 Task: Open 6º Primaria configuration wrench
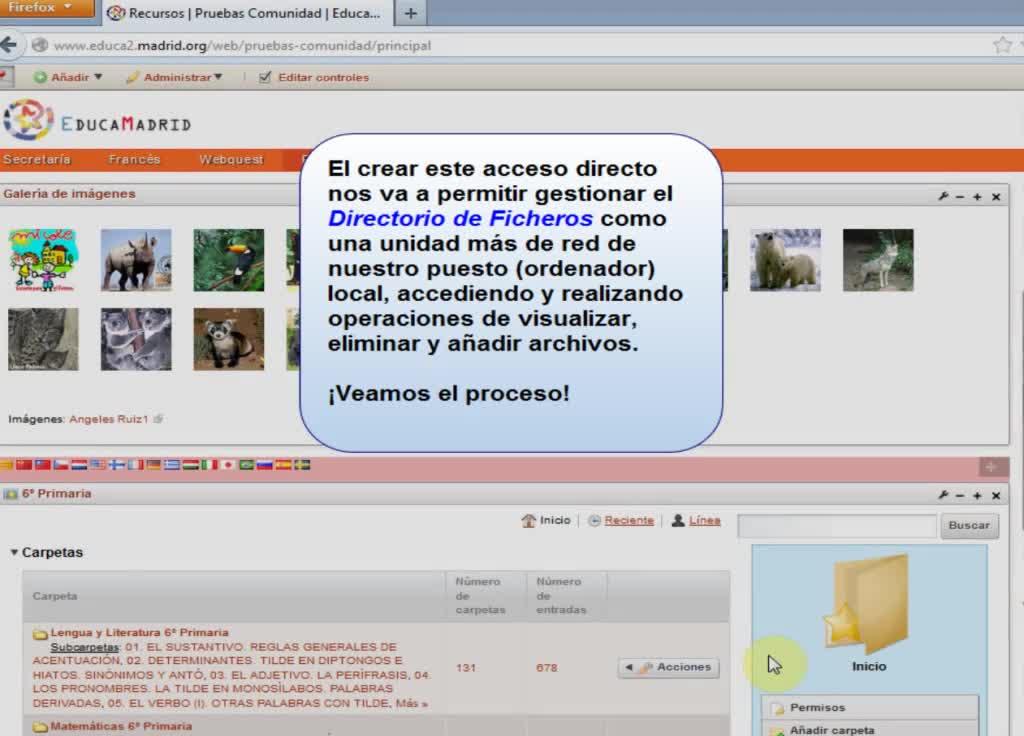tap(943, 495)
